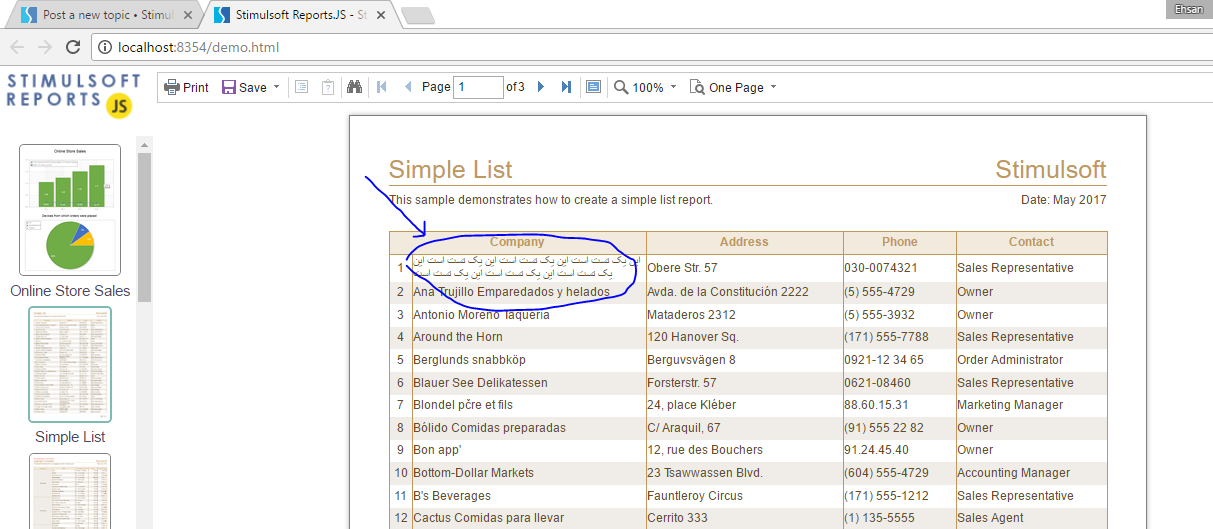Click the Parameters toolbar icon
The width and height of the screenshot is (1213, 529).
coord(327,87)
